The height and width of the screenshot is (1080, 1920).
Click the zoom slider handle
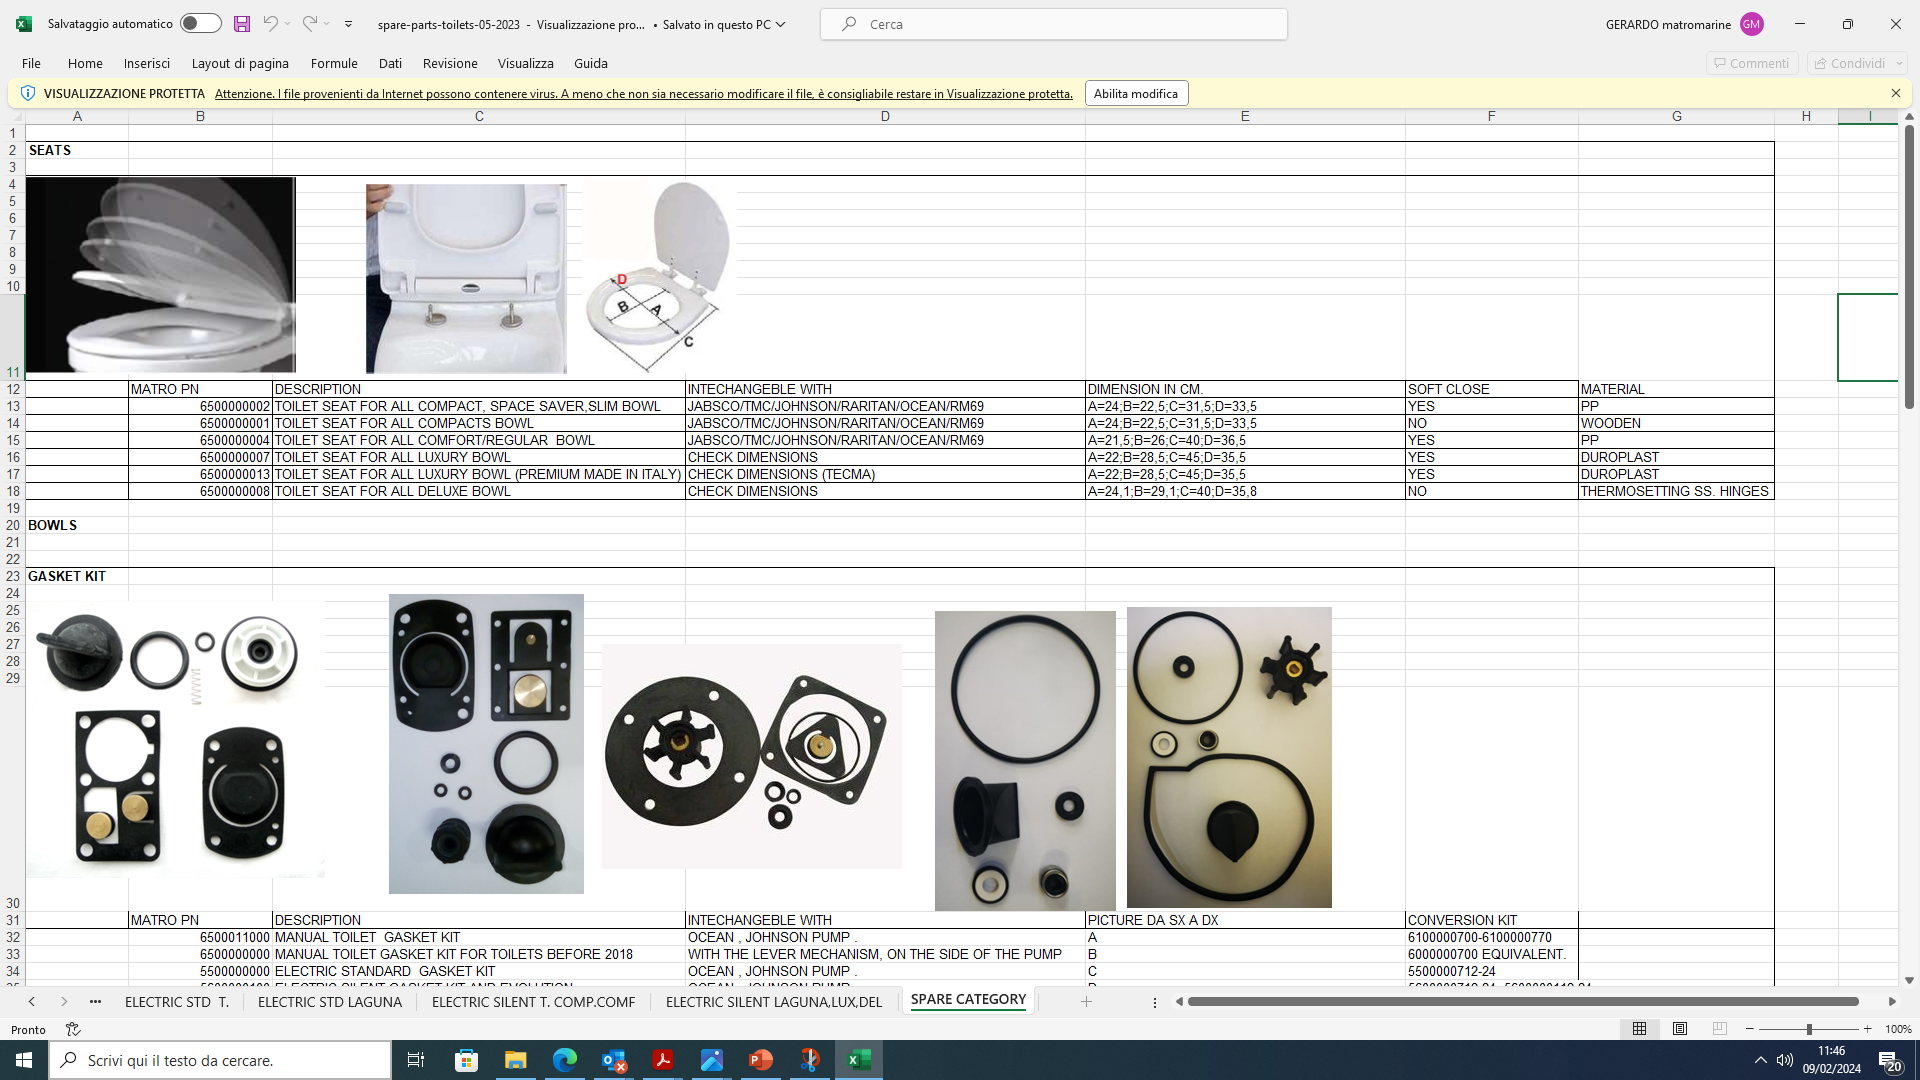pos(1809,1029)
